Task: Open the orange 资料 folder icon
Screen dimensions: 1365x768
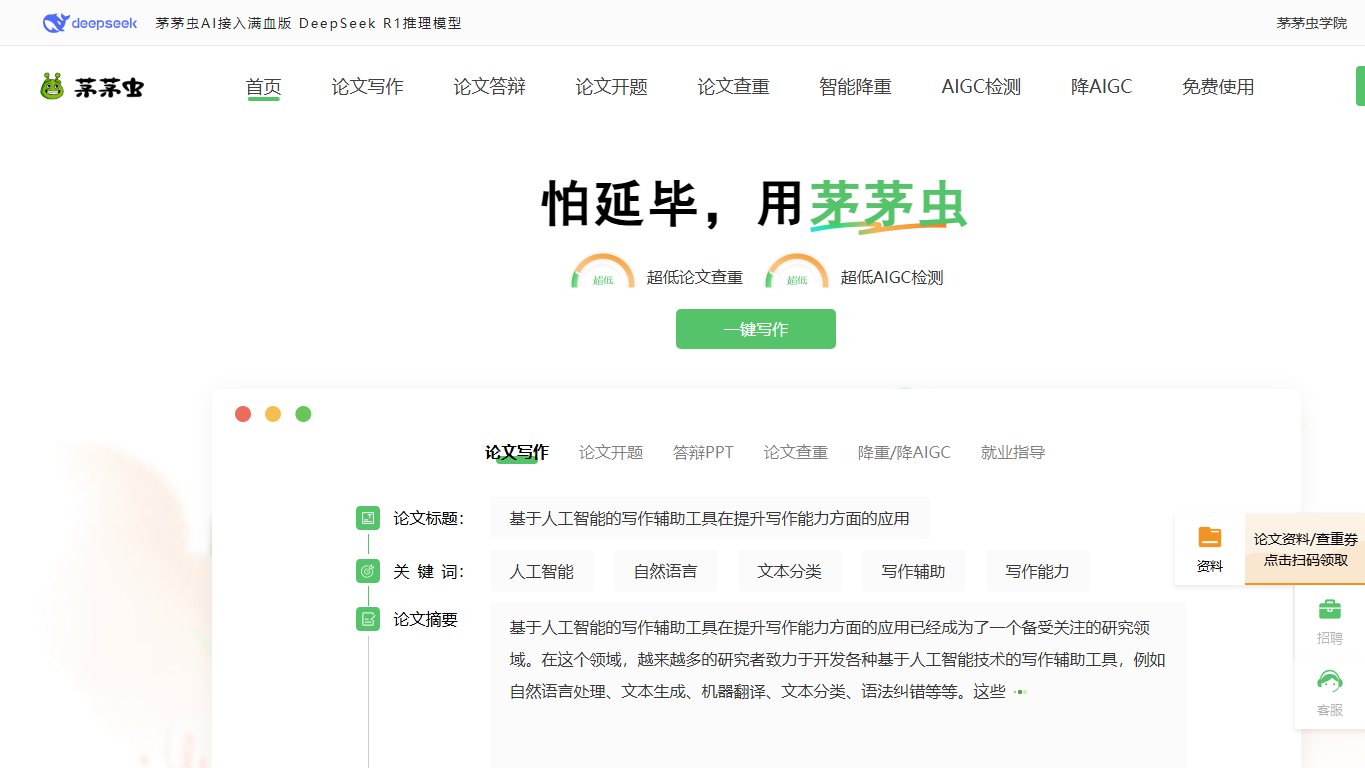Action: [x=1210, y=537]
